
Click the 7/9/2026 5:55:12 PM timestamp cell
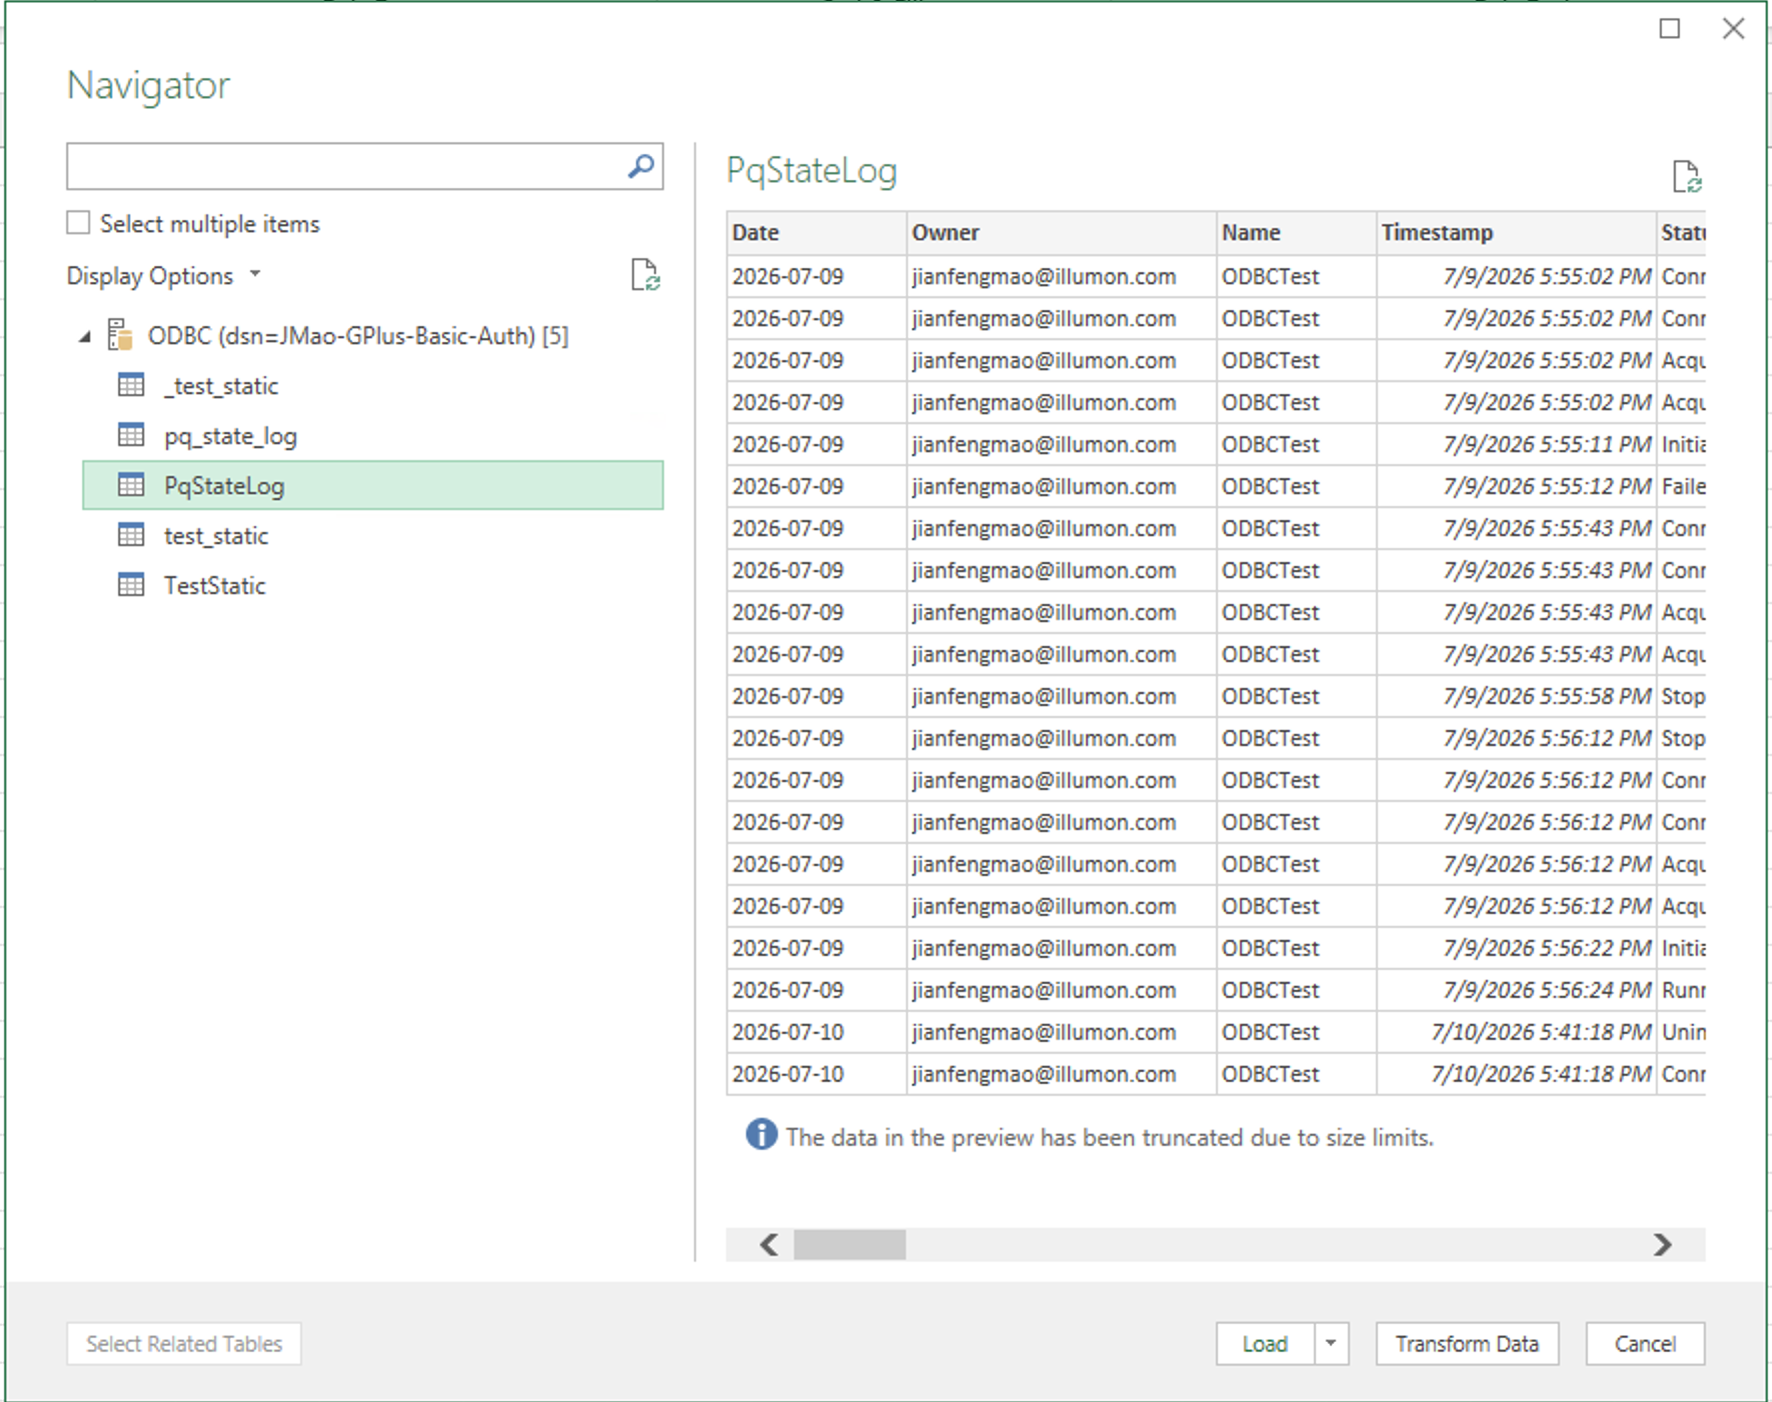tap(1517, 486)
